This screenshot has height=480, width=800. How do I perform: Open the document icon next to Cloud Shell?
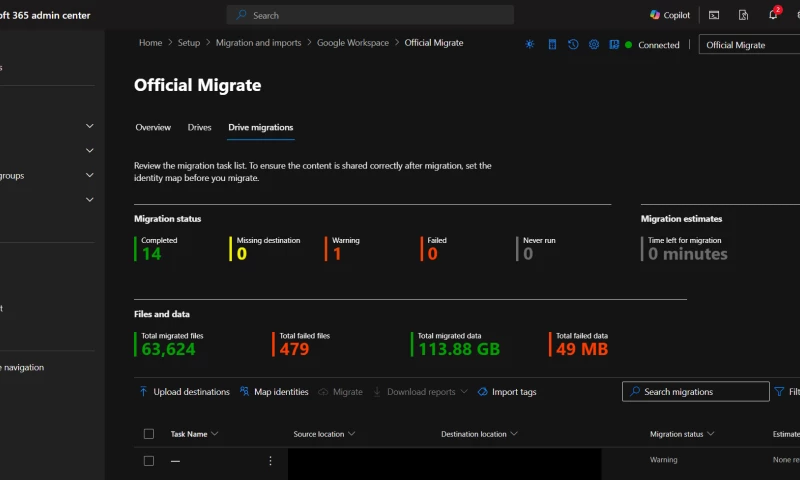[x=743, y=15]
